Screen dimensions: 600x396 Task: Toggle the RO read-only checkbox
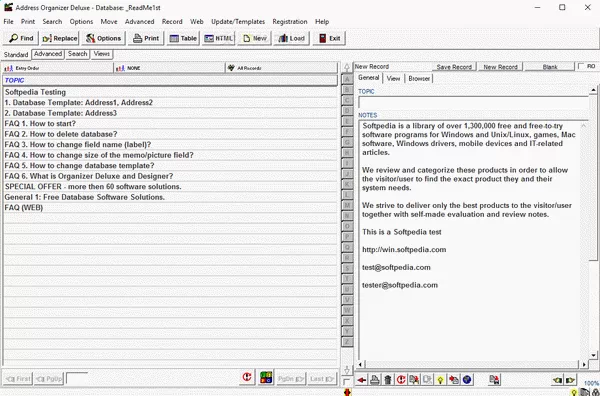(581, 66)
